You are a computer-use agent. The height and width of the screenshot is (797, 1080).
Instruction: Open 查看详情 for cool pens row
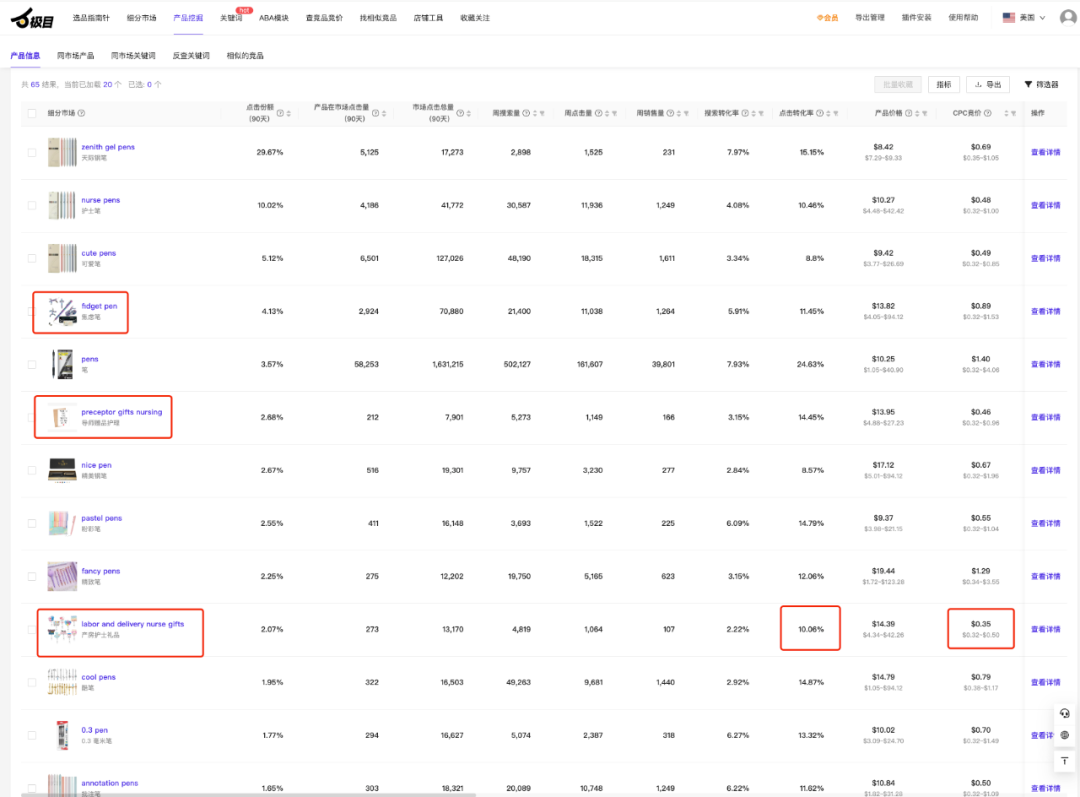1046,683
